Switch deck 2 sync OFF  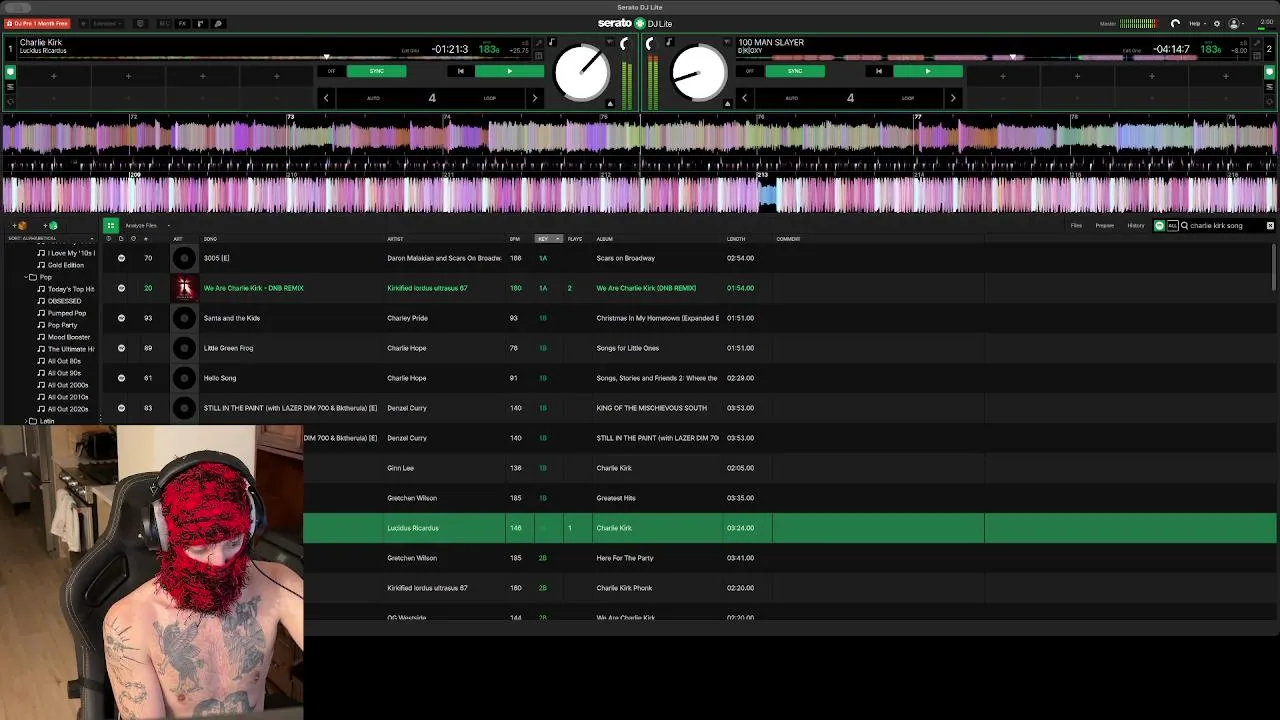(x=750, y=71)
